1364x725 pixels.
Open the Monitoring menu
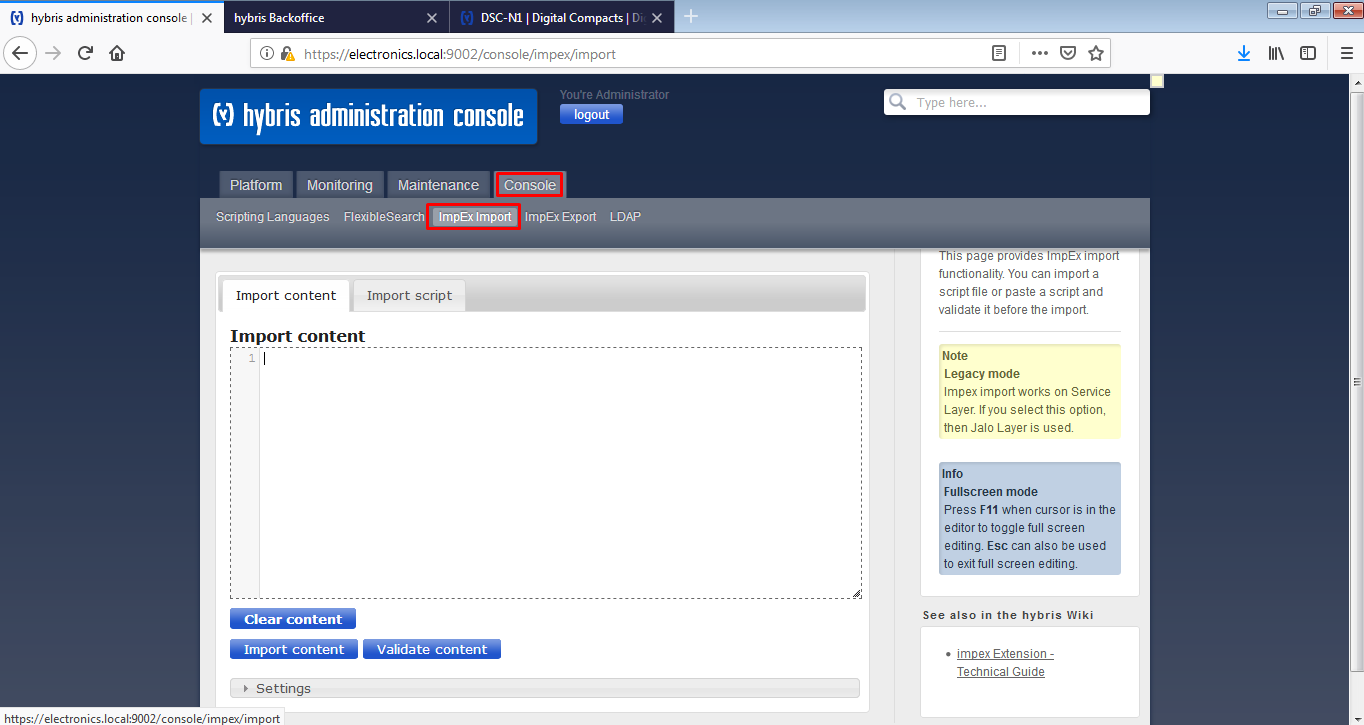point(339,184)
